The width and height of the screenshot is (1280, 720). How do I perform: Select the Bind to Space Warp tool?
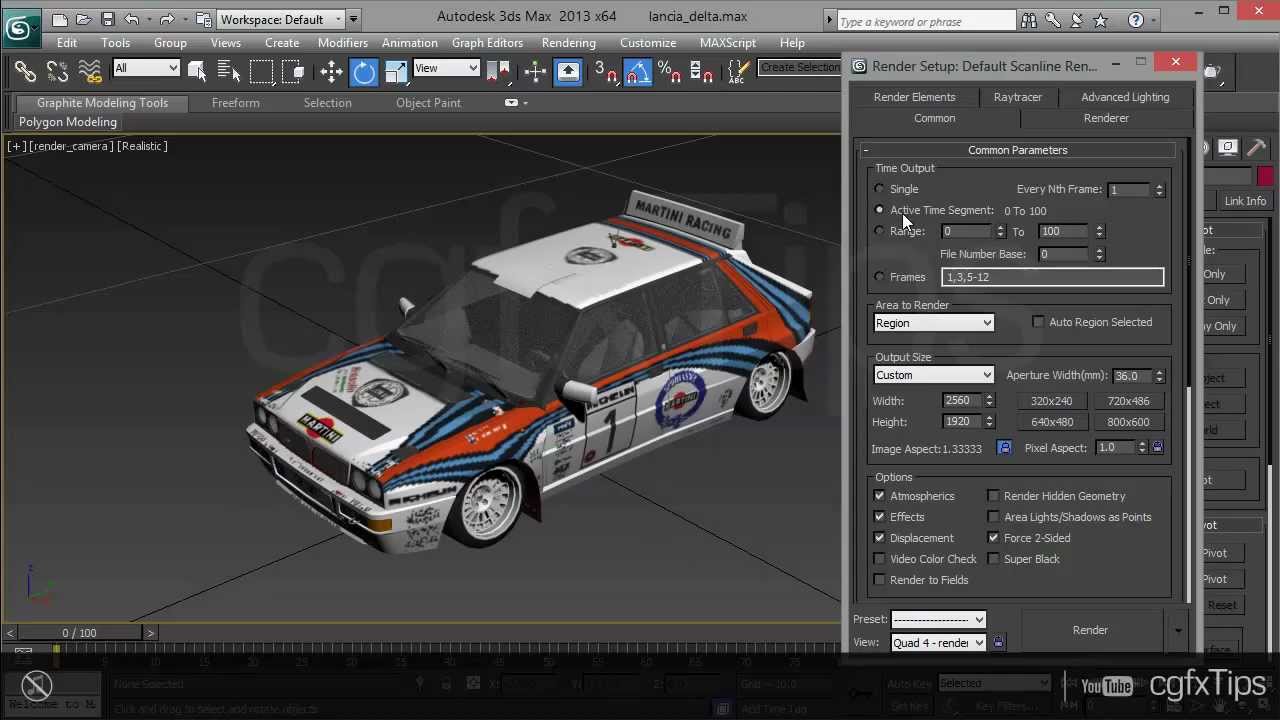pos(90,71)
